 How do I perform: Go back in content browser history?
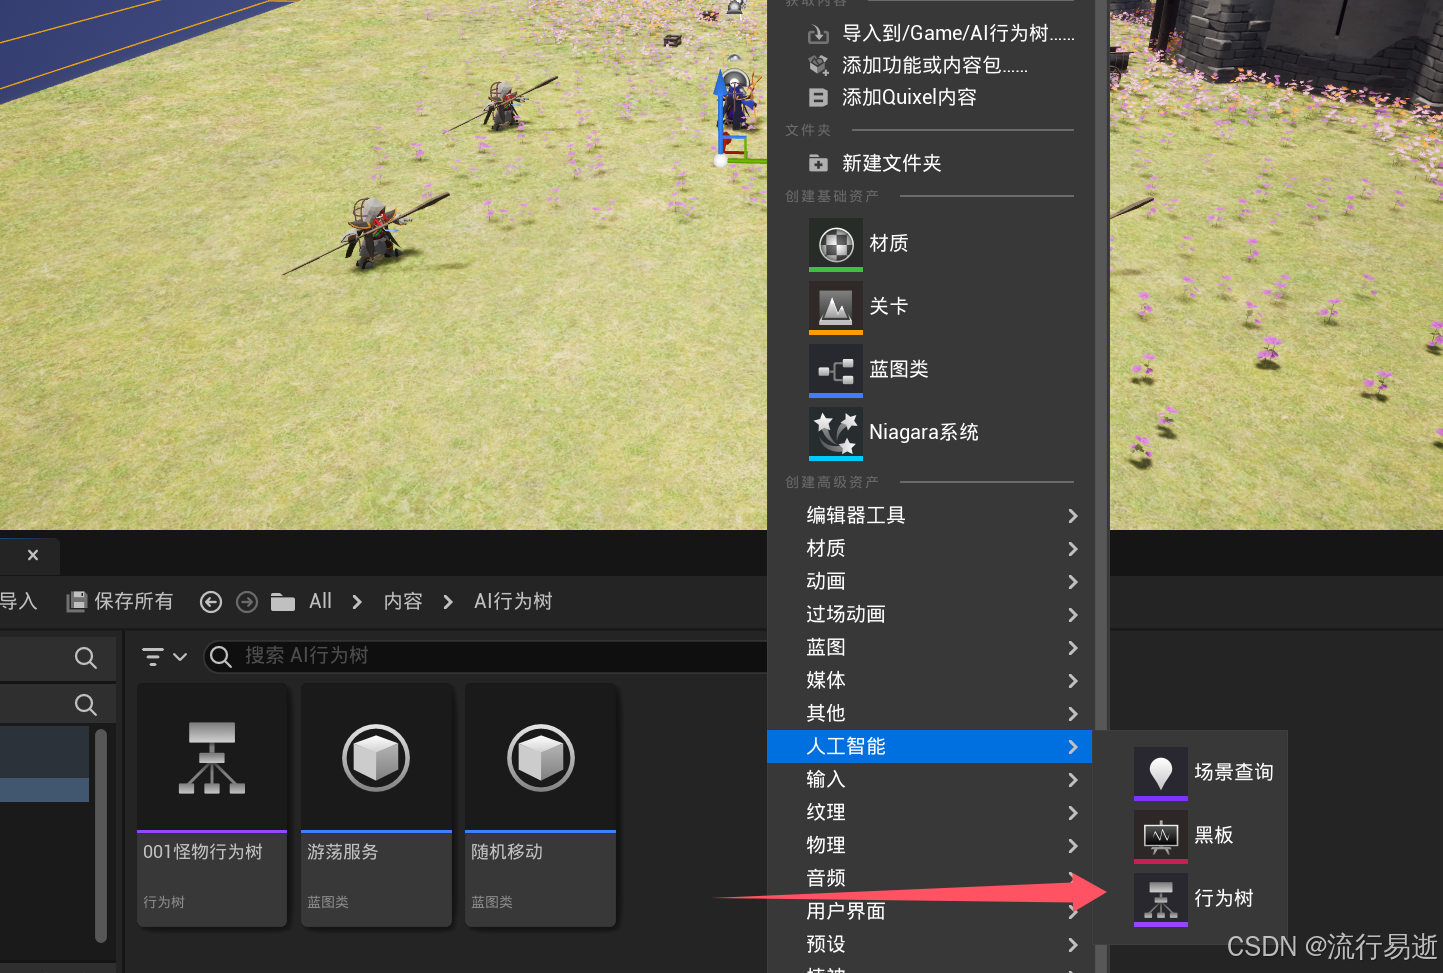(211, 601)
